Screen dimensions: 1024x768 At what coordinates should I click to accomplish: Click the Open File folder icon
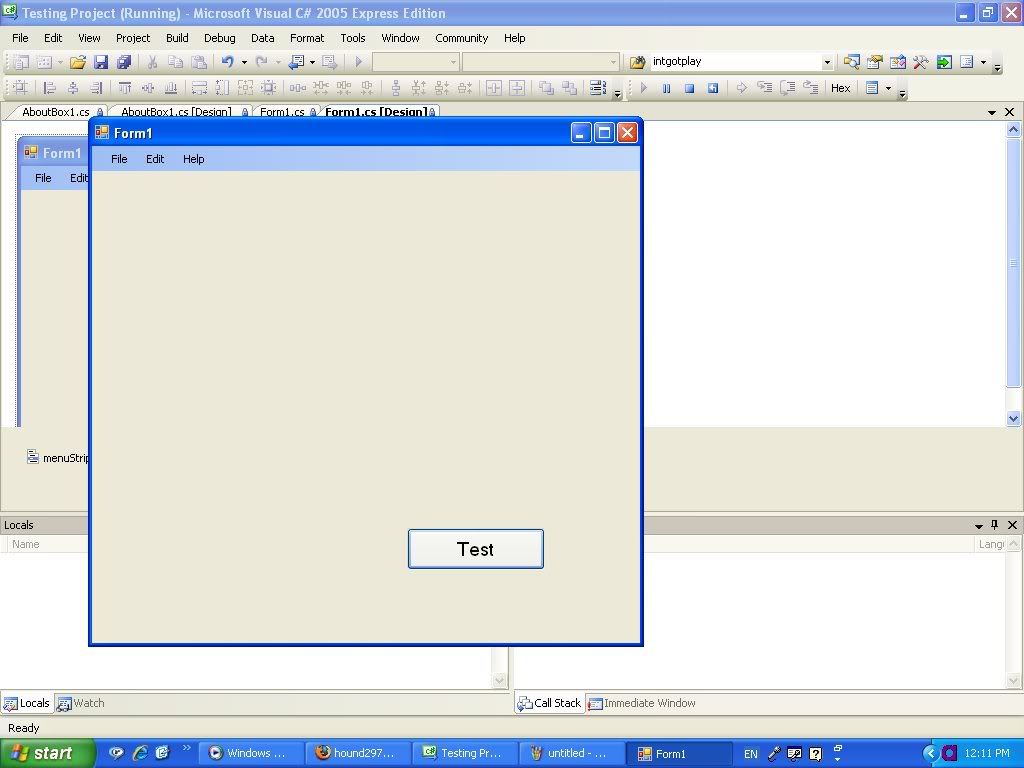tap(77, 62)
